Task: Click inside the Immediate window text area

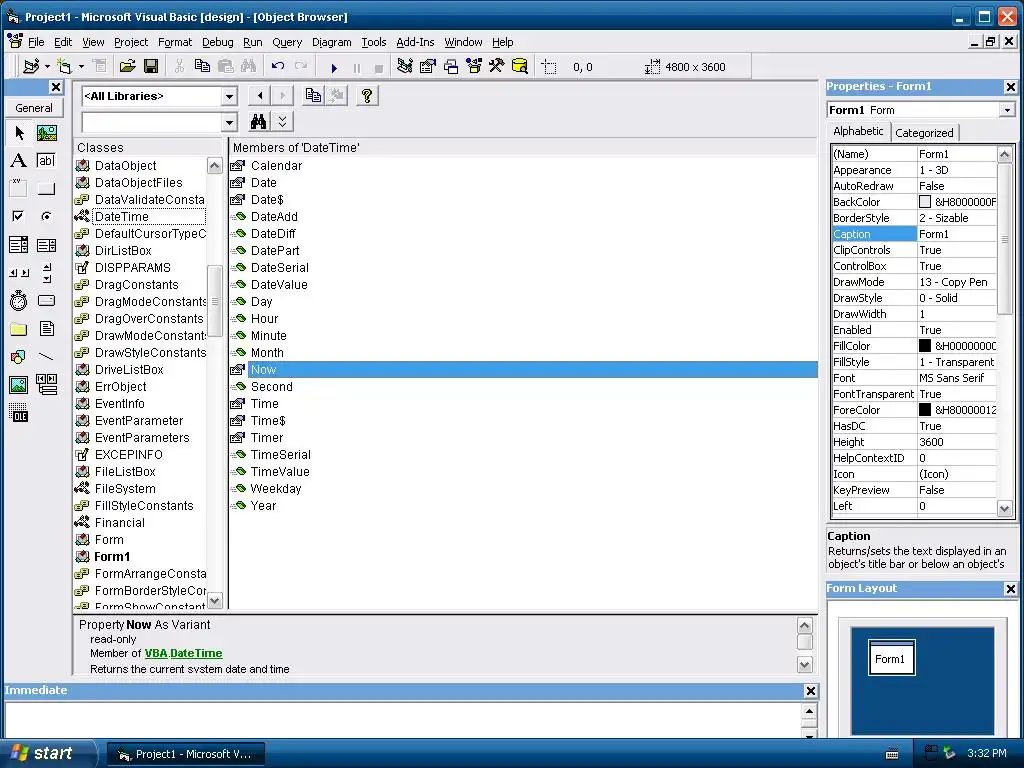Action: (x=402, y=720)
